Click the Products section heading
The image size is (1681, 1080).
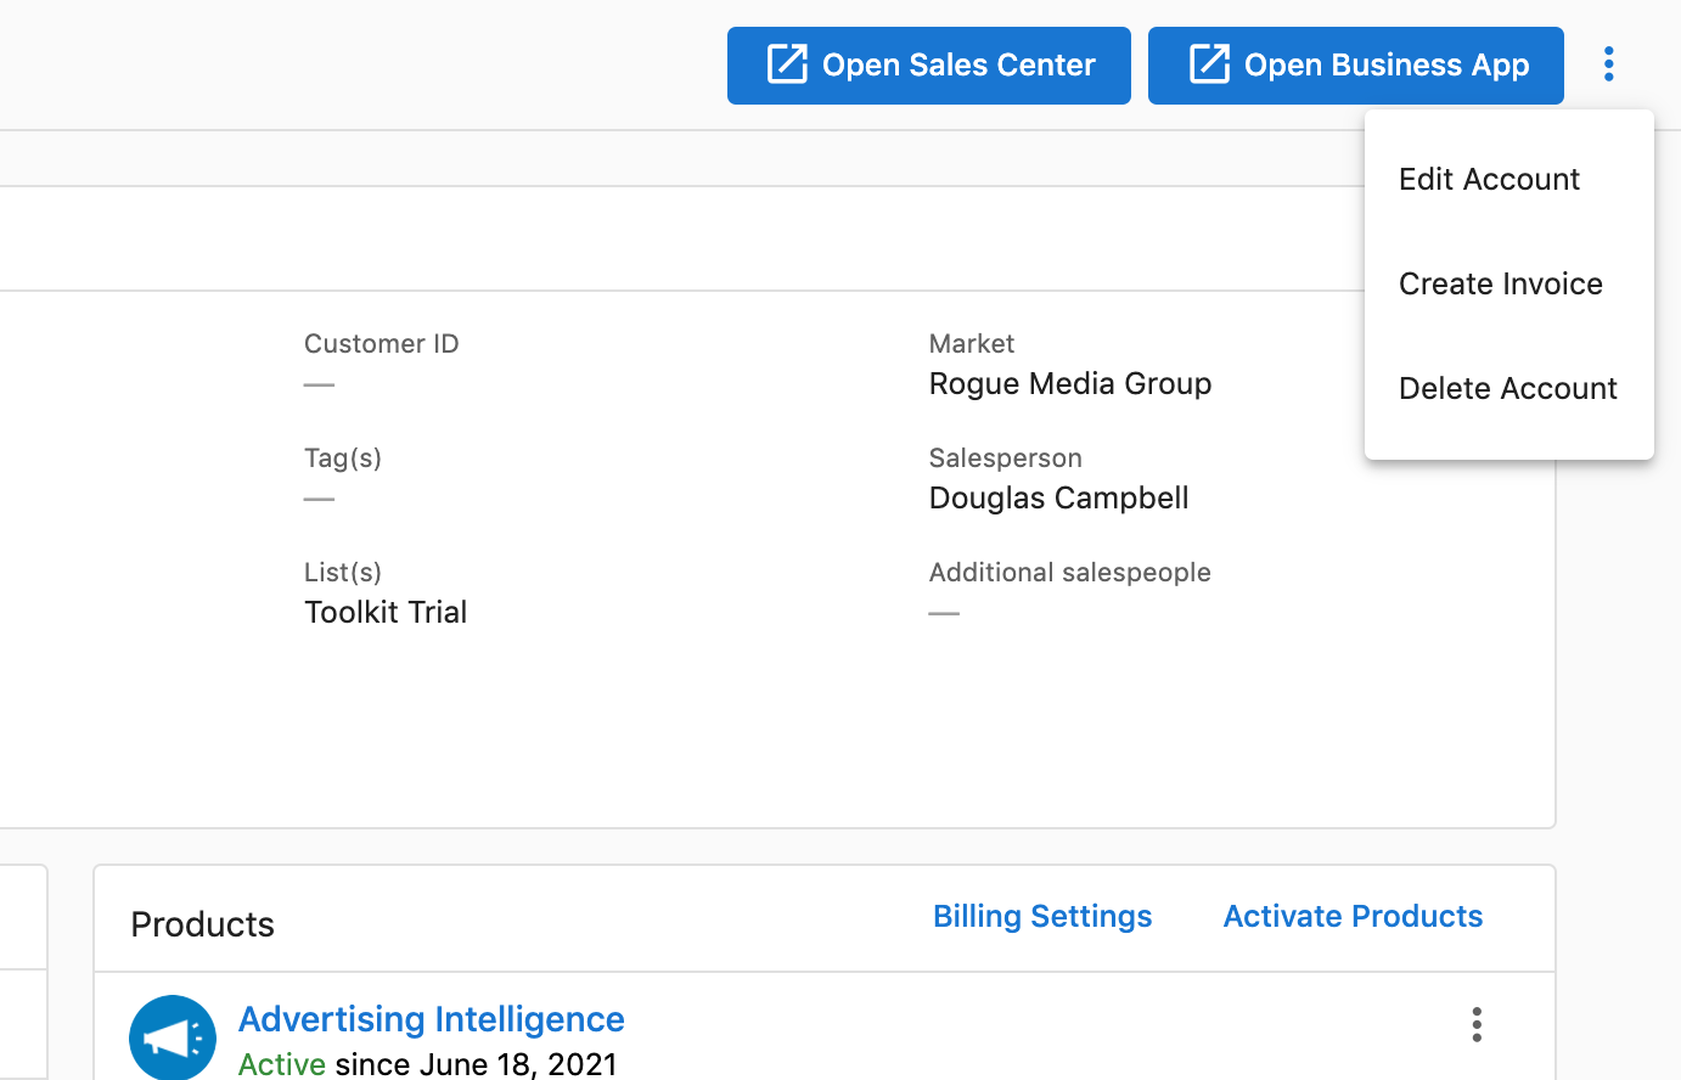[x=202, y=924]
